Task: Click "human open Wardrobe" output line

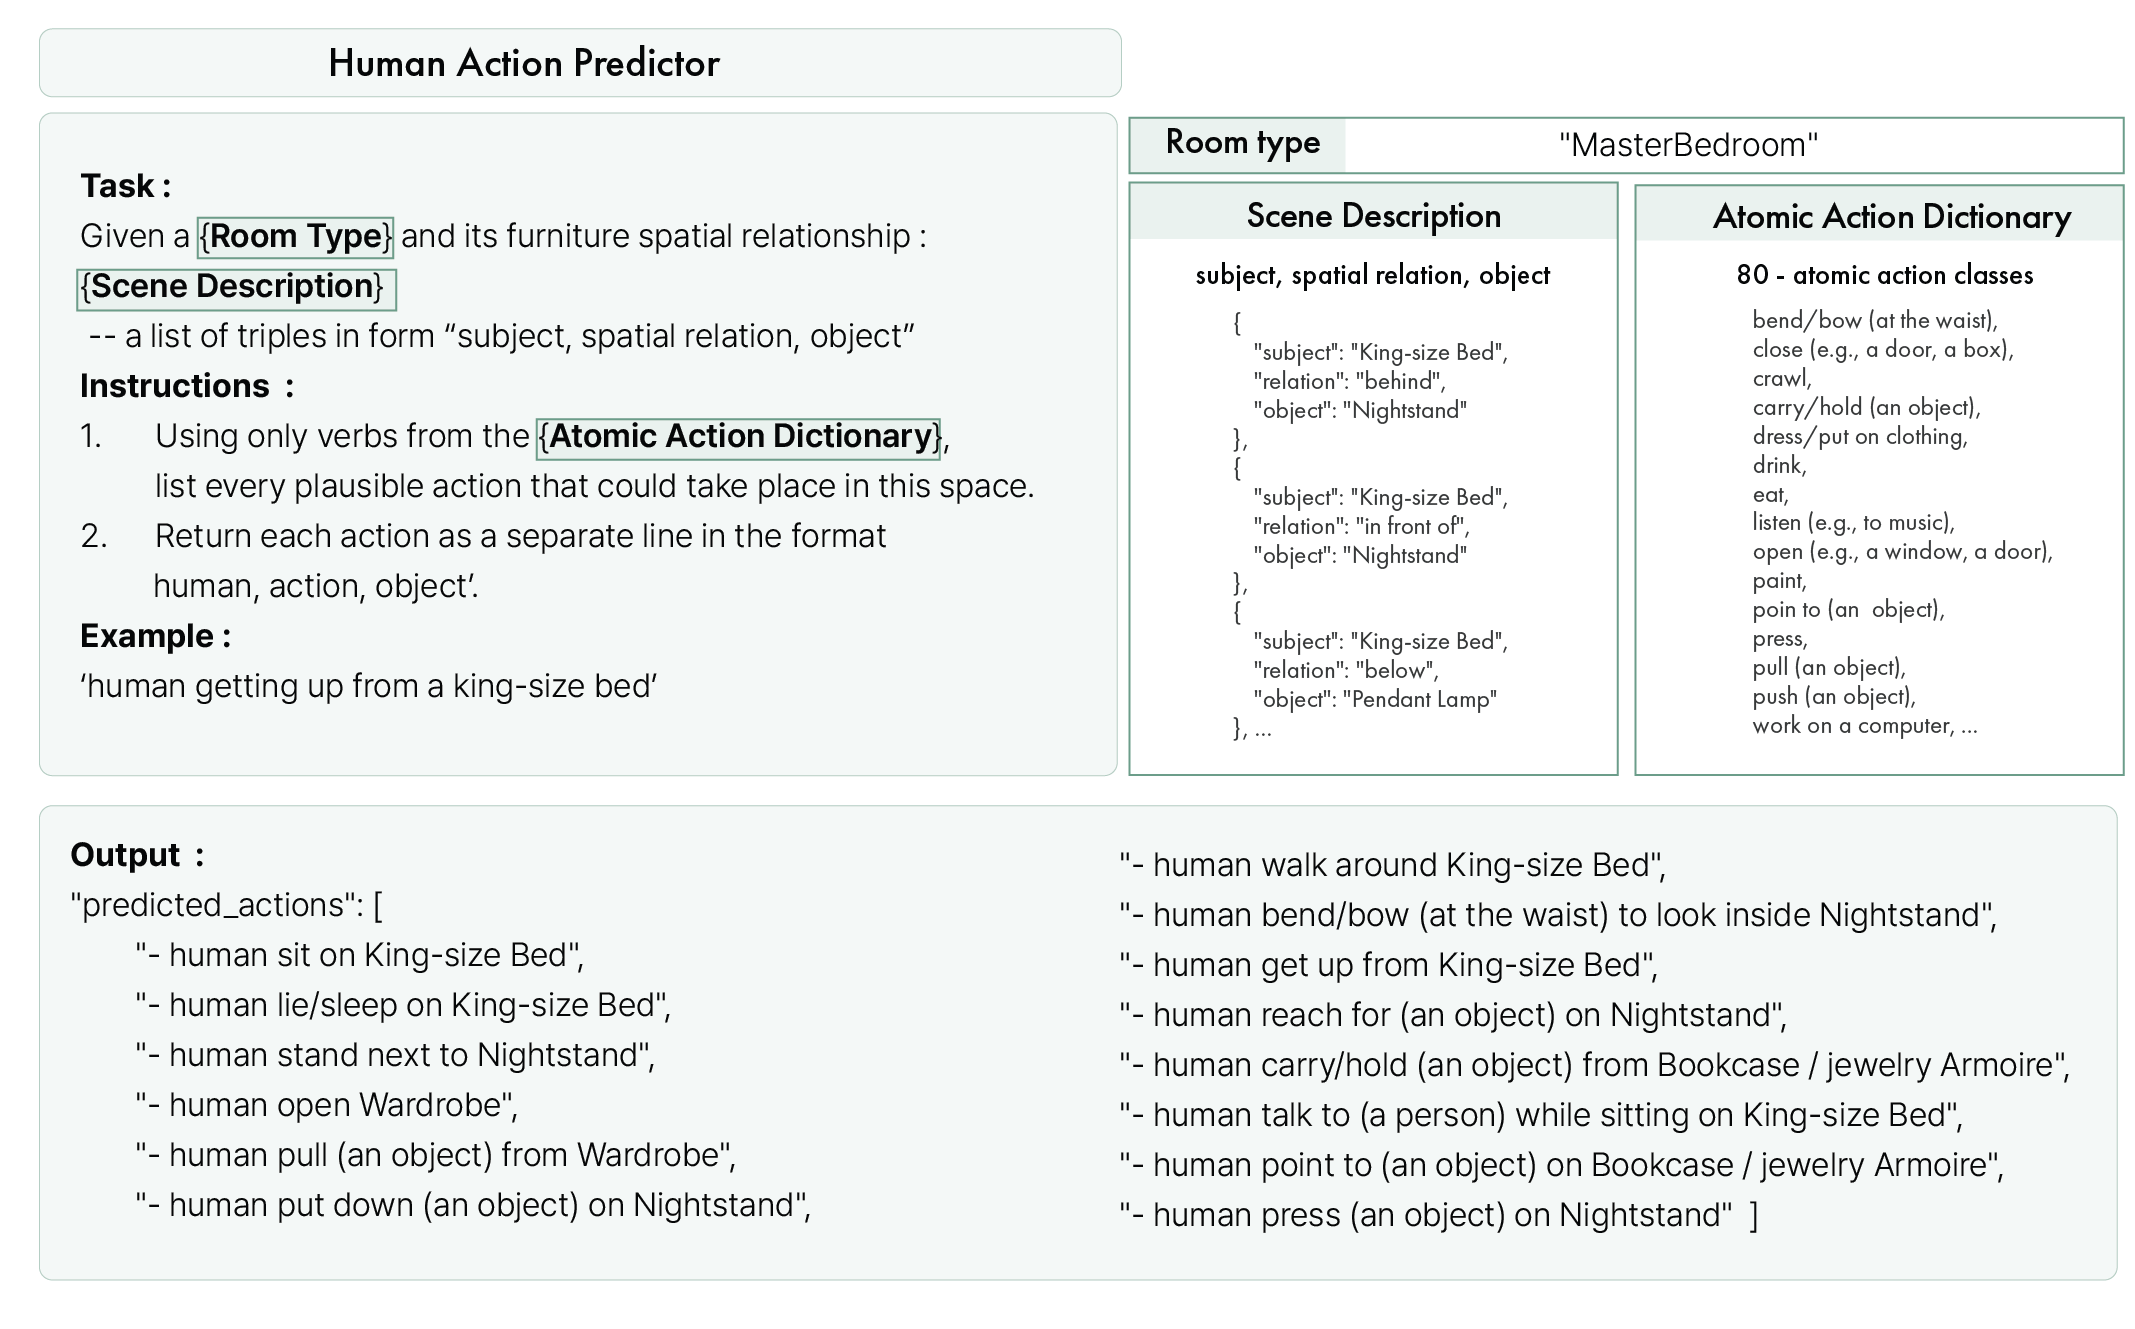Action: pos(327,1105)
